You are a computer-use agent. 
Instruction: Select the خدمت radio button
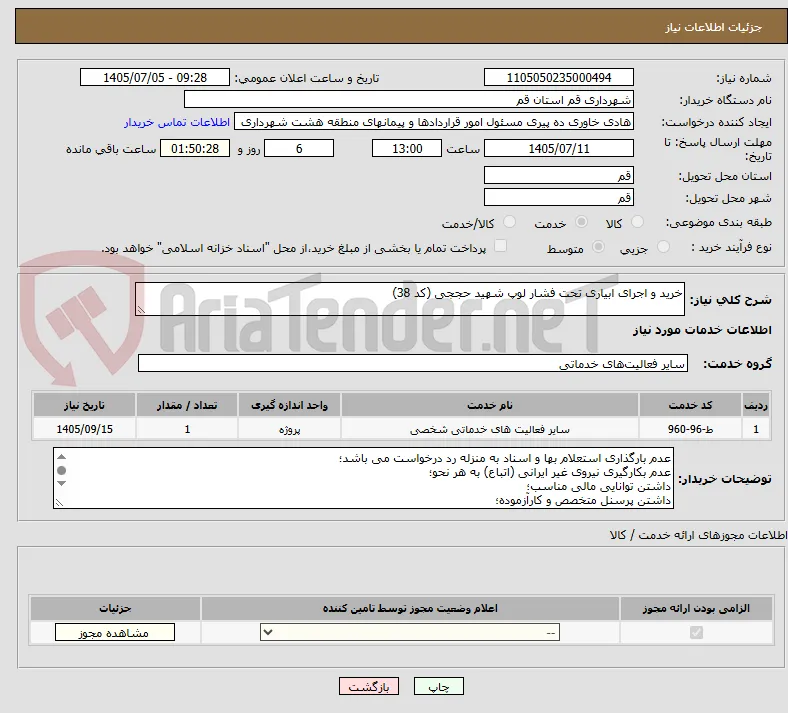coord(581,222)
